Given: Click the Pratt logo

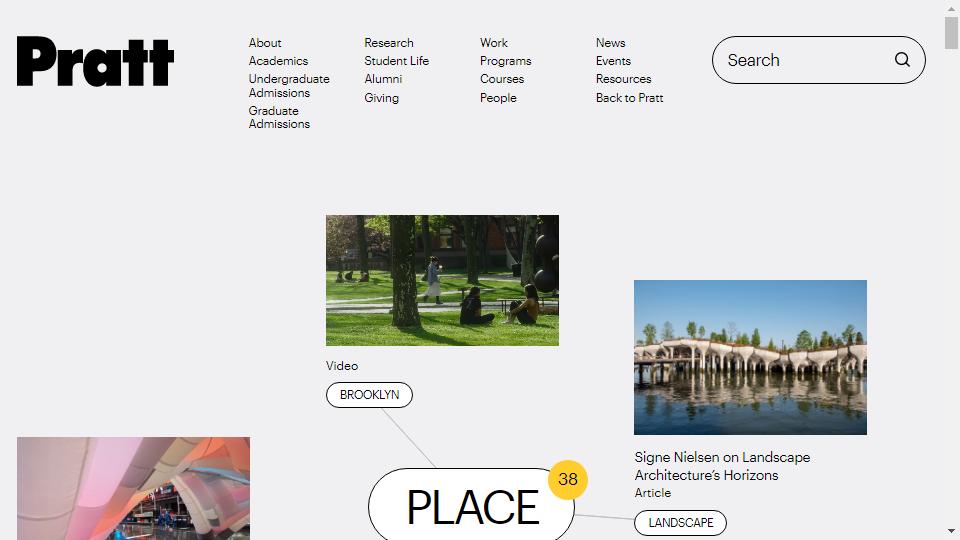Looking at the screenshot, I should click(95, 61).
